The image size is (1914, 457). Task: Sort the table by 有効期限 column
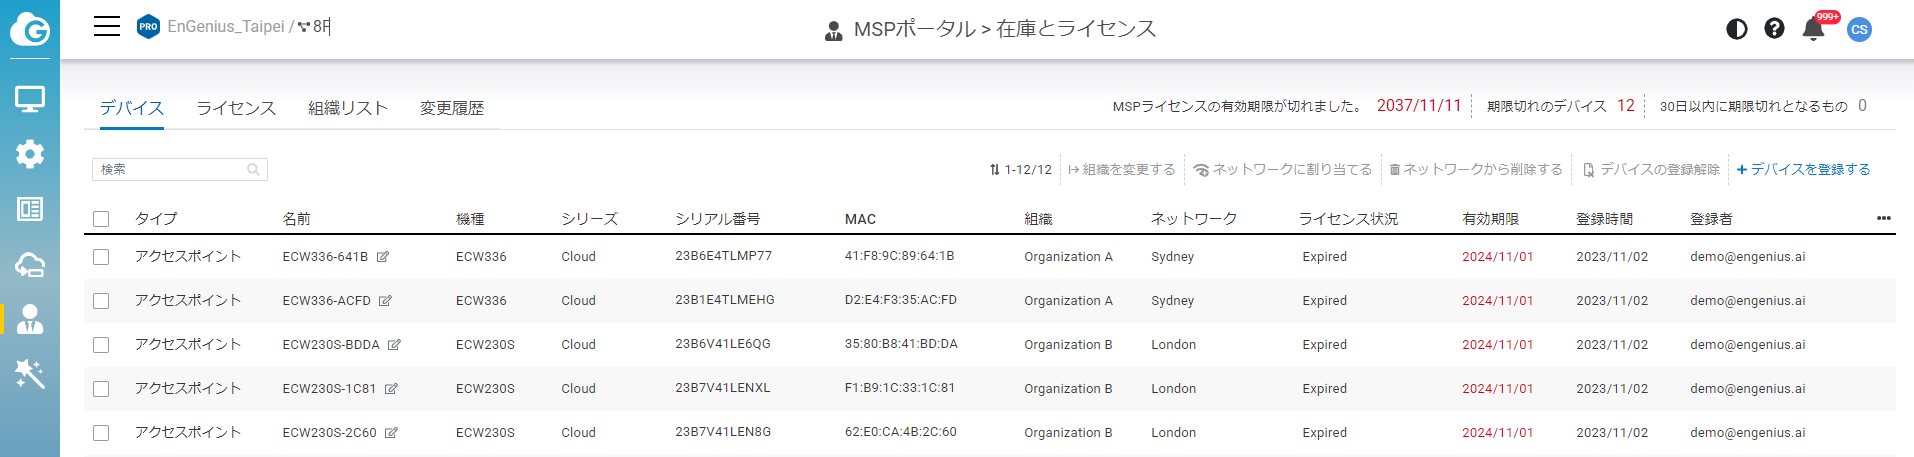click(1490, 219)
